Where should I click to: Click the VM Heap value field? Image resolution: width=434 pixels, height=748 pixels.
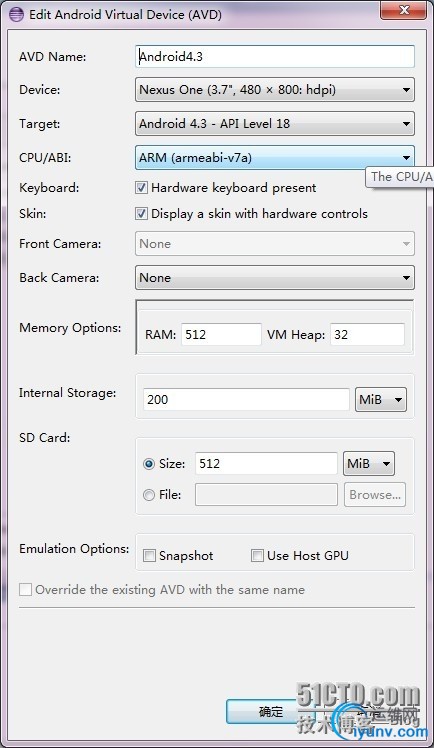367,334
